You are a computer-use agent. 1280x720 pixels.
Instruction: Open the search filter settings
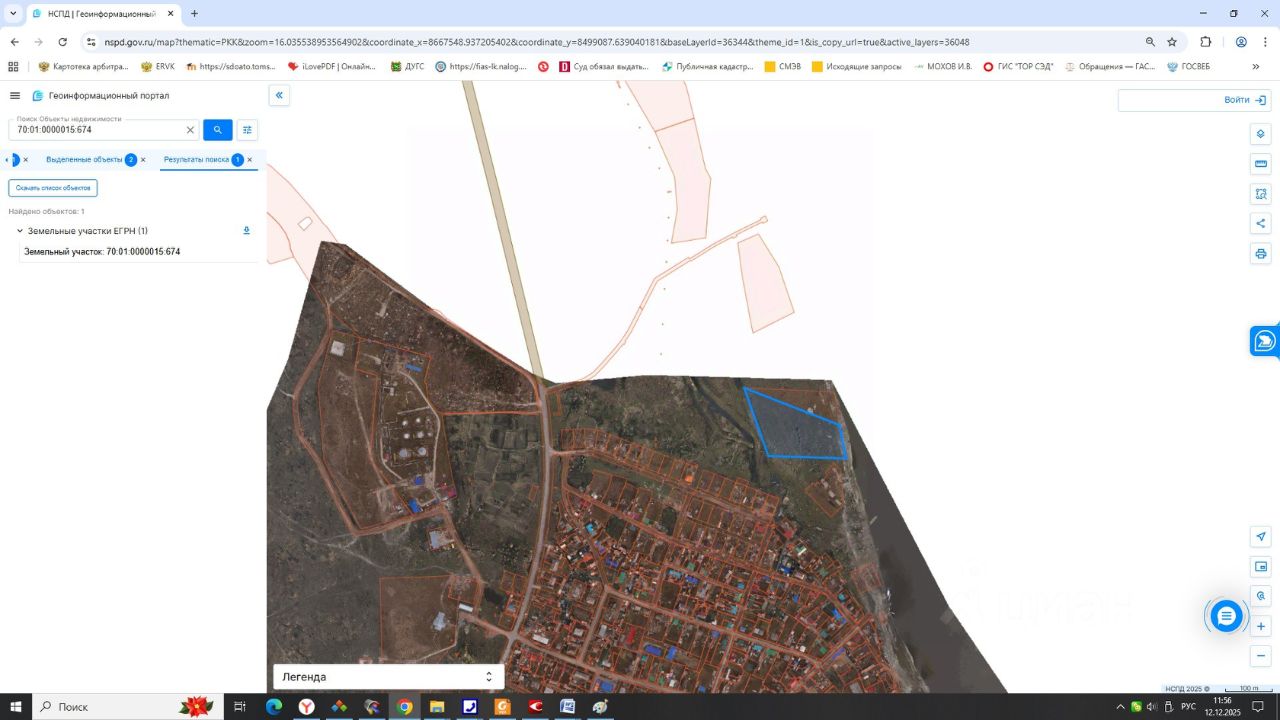point(247,130)
